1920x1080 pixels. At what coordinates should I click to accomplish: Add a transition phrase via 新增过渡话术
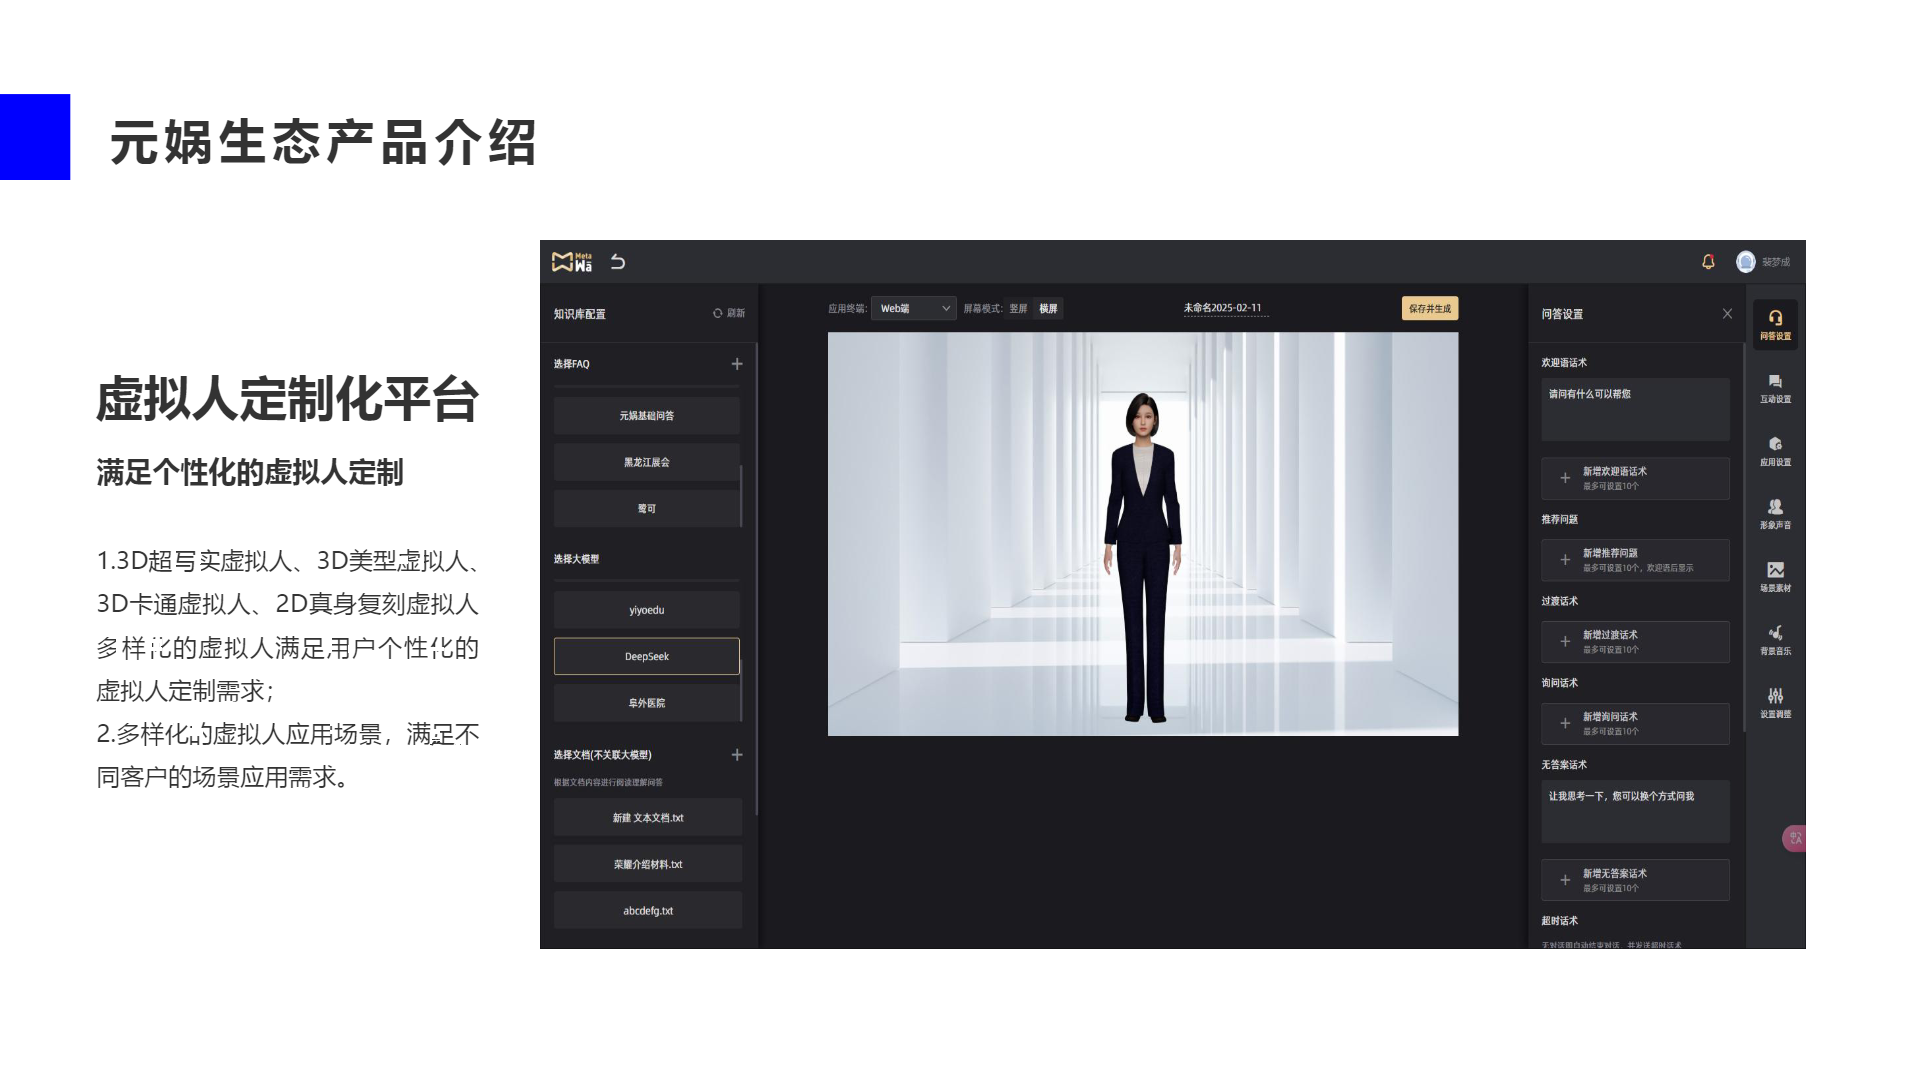pos(1635,642)
